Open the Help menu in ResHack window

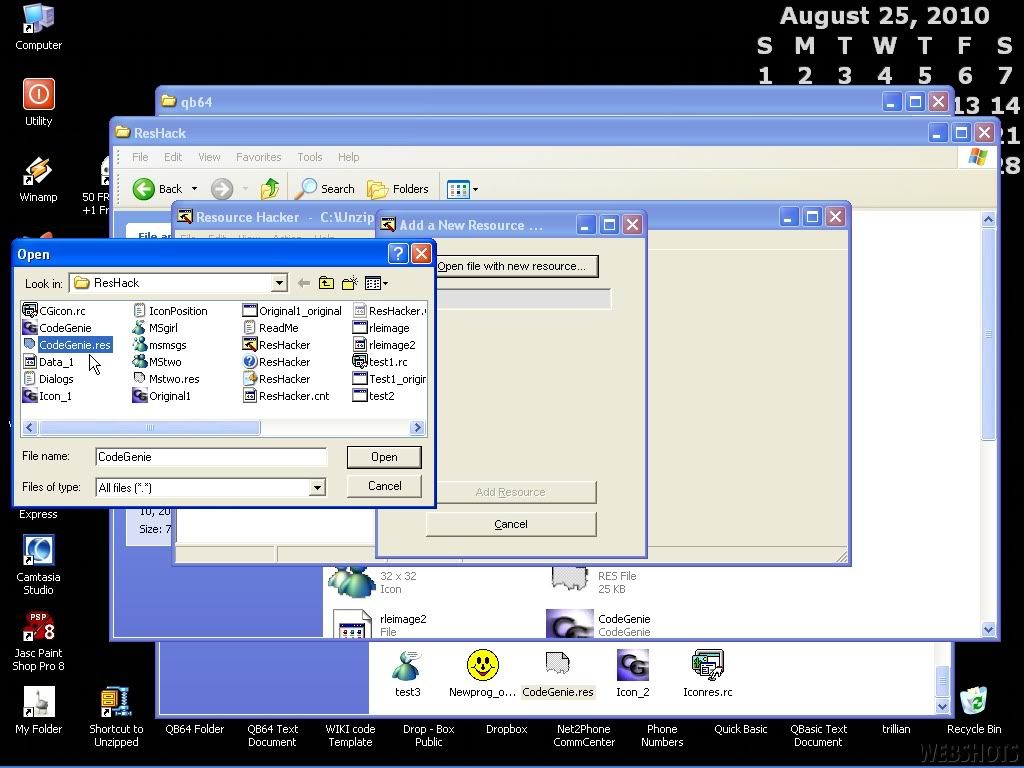tap(348, 157)
